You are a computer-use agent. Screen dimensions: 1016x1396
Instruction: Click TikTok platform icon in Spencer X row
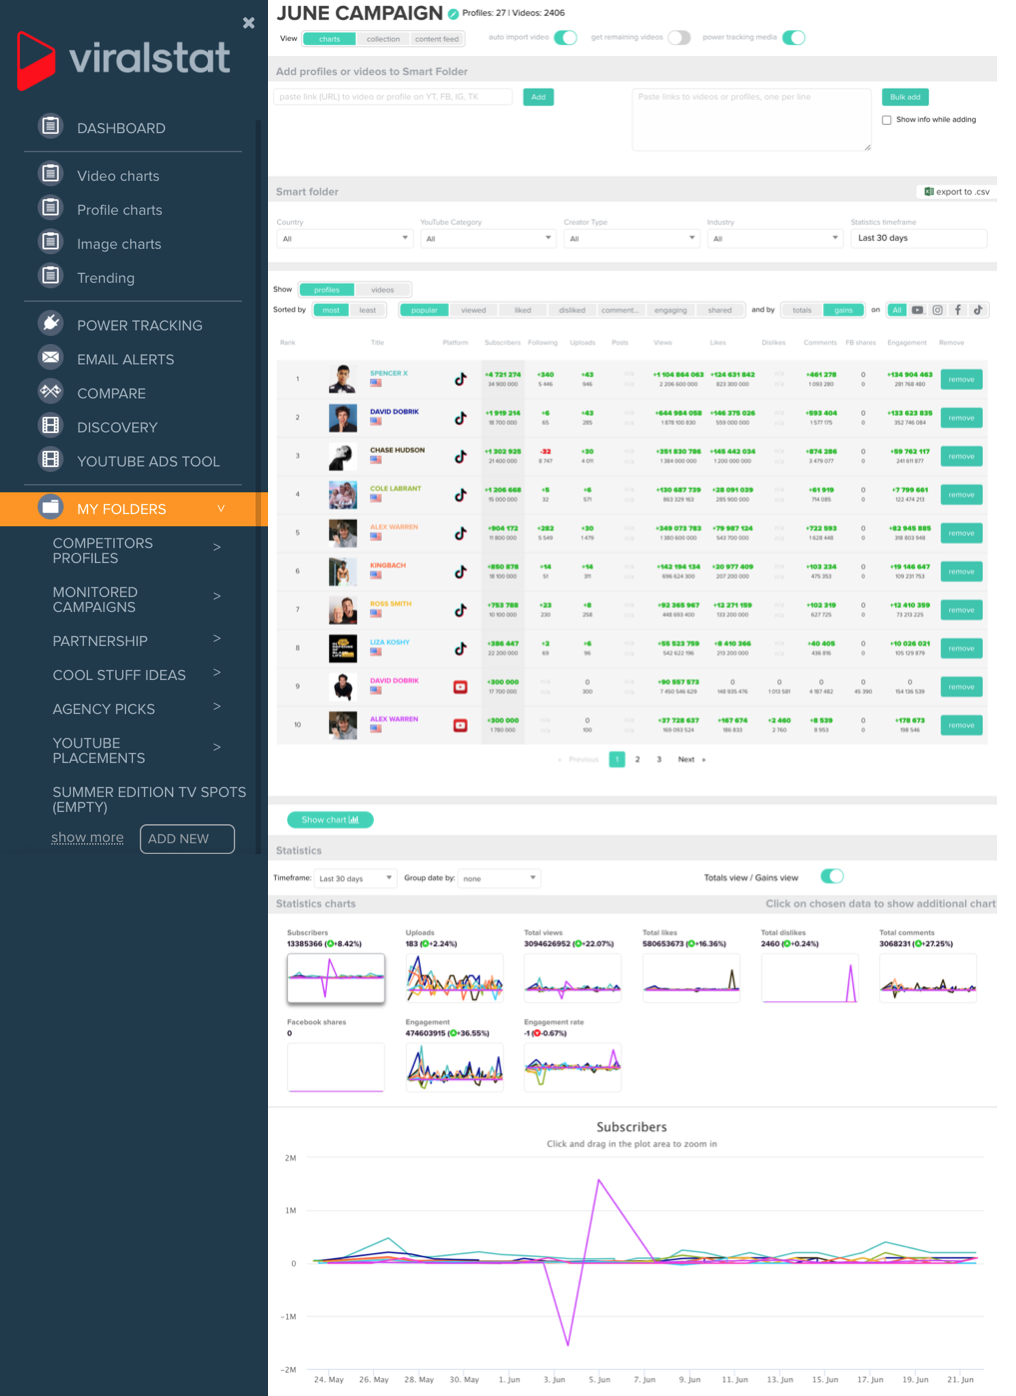tap(460, 379)
